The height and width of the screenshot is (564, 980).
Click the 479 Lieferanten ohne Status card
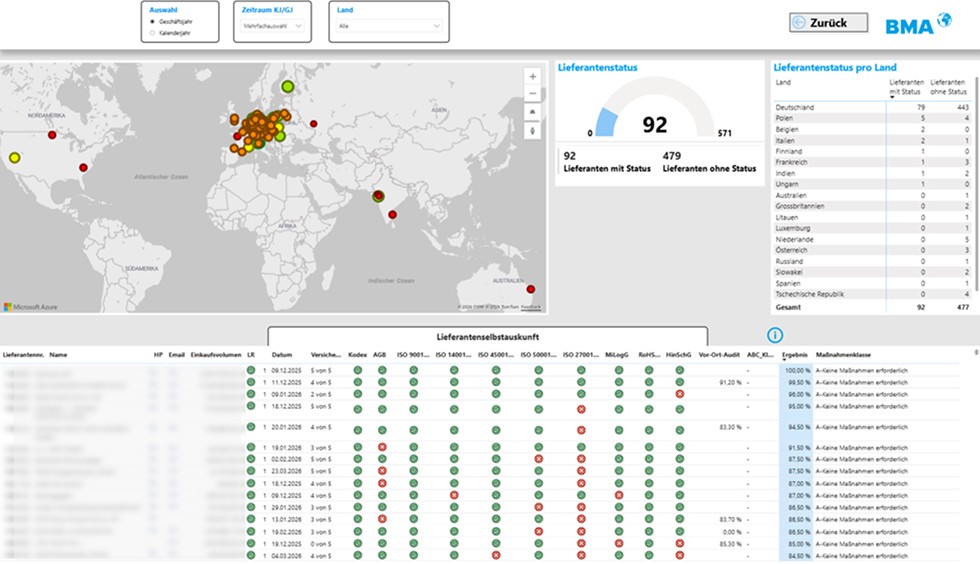pyautogui.click(x=709, y=161)
